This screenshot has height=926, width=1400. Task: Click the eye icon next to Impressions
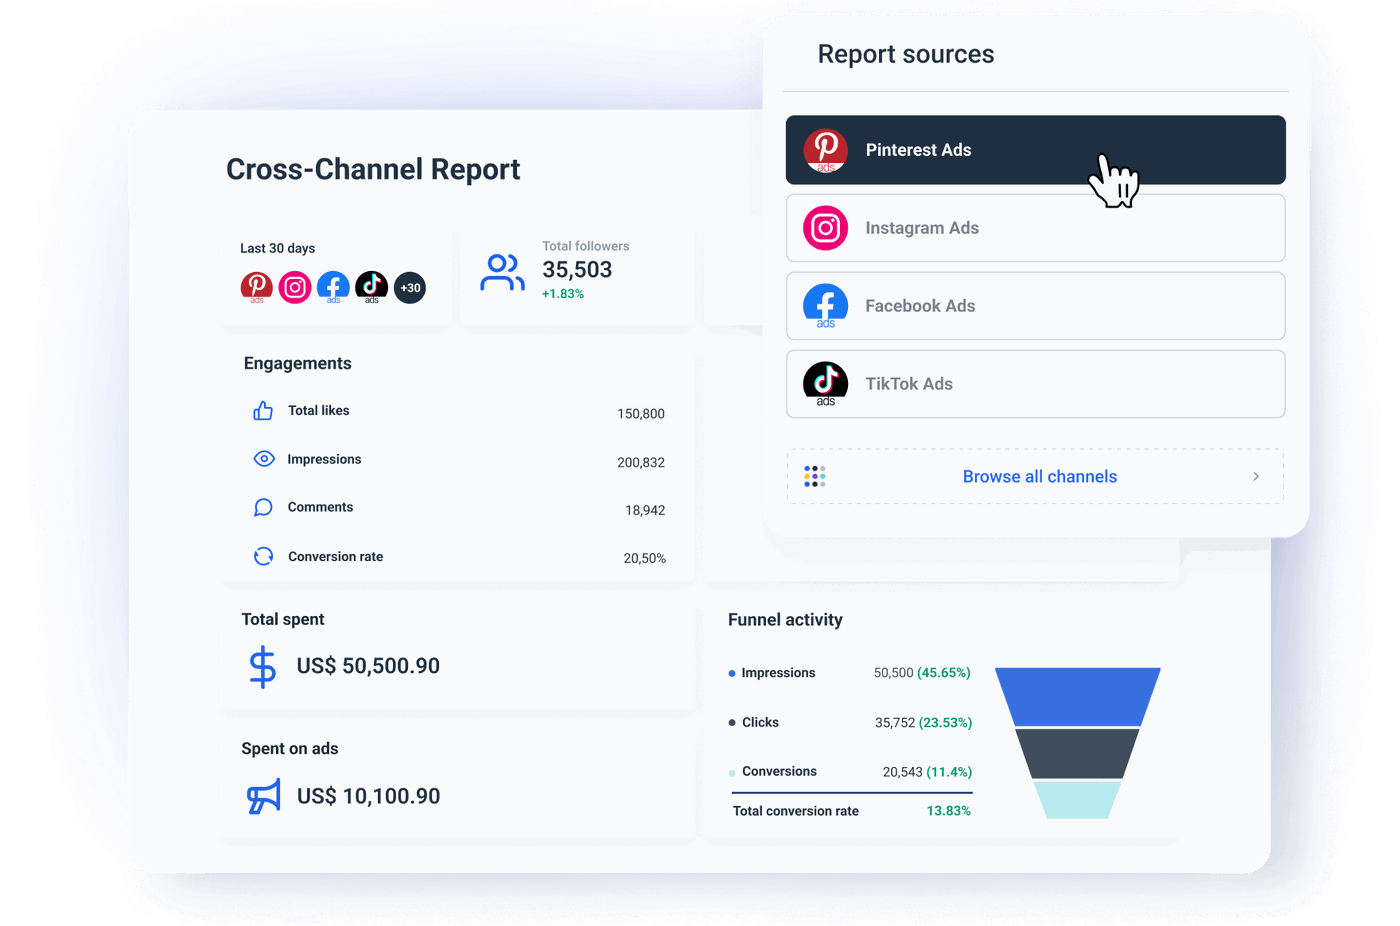coord(262,458)
